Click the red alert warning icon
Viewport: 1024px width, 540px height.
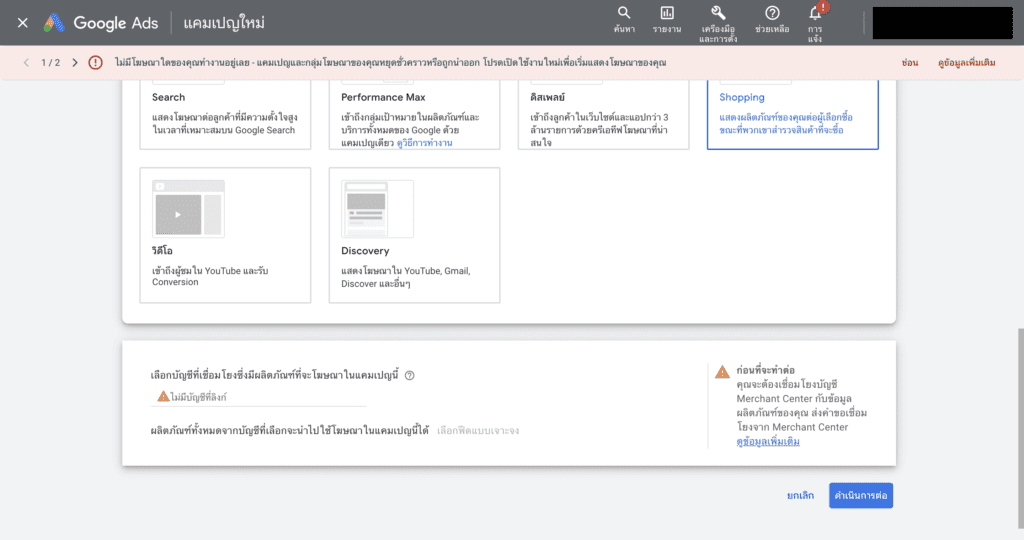click(95, 63)
